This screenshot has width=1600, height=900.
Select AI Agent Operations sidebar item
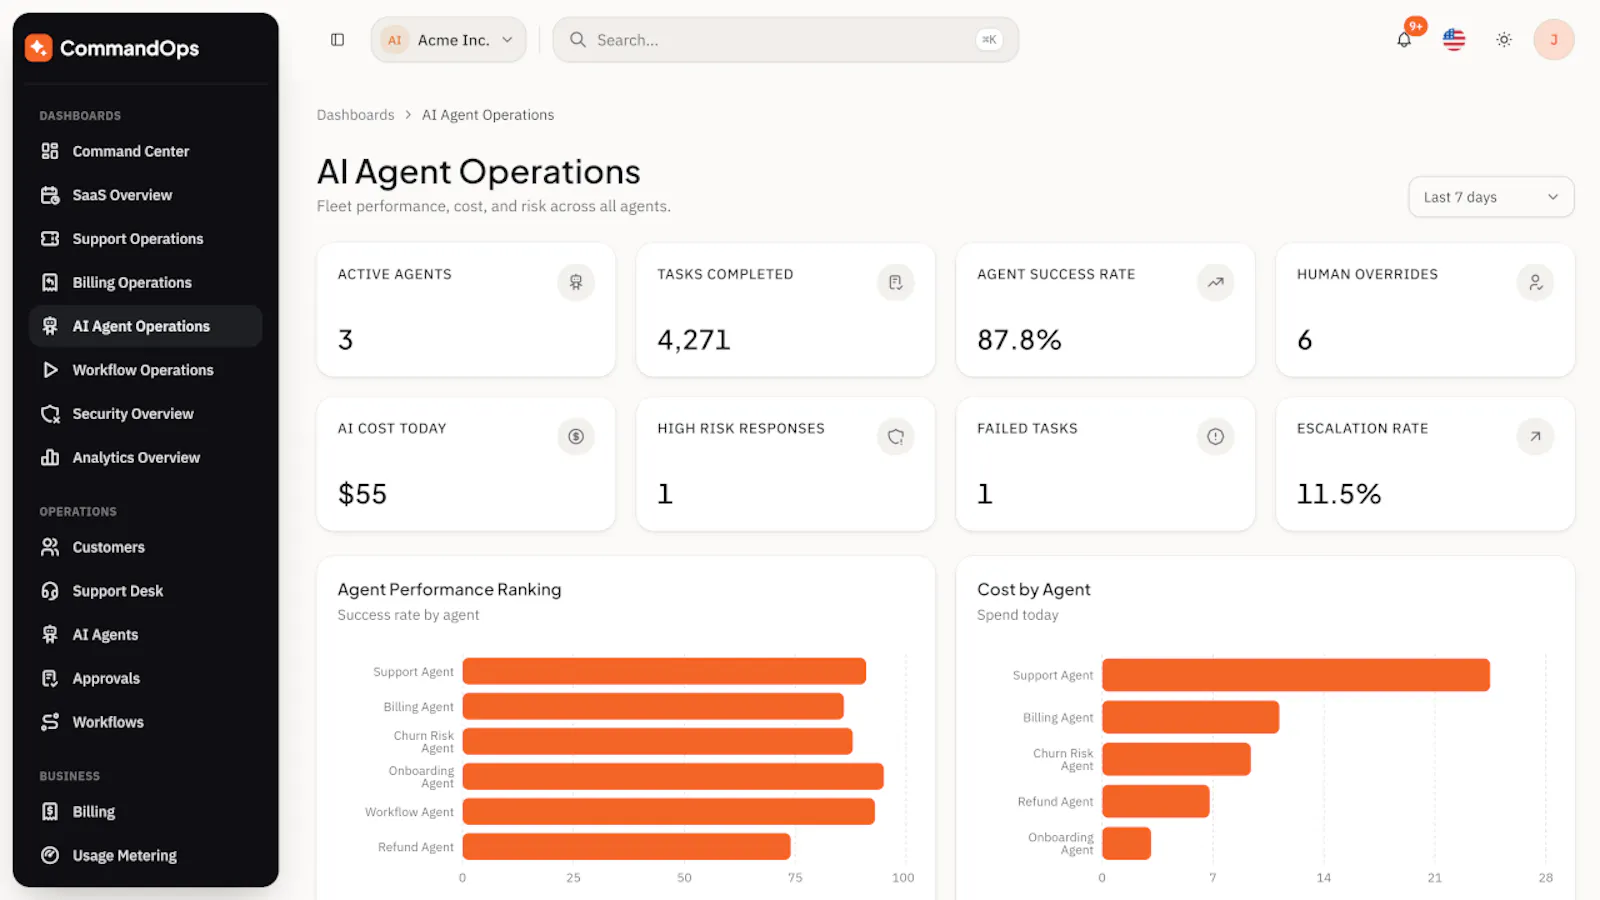146,326
